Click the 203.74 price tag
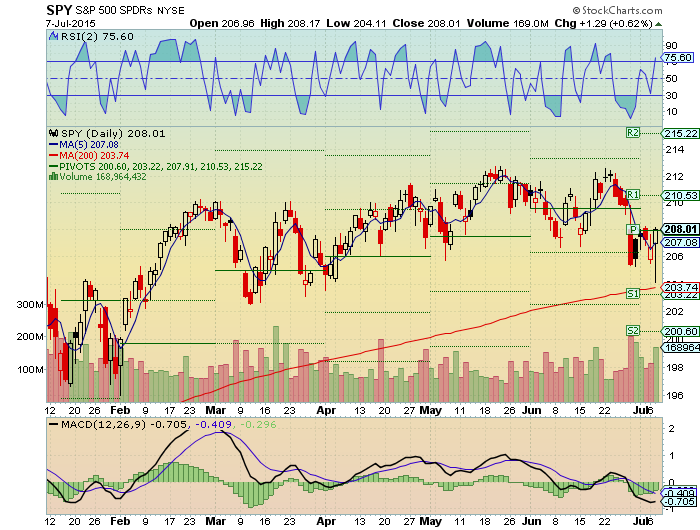700x530 pixels. coord(681,287)
